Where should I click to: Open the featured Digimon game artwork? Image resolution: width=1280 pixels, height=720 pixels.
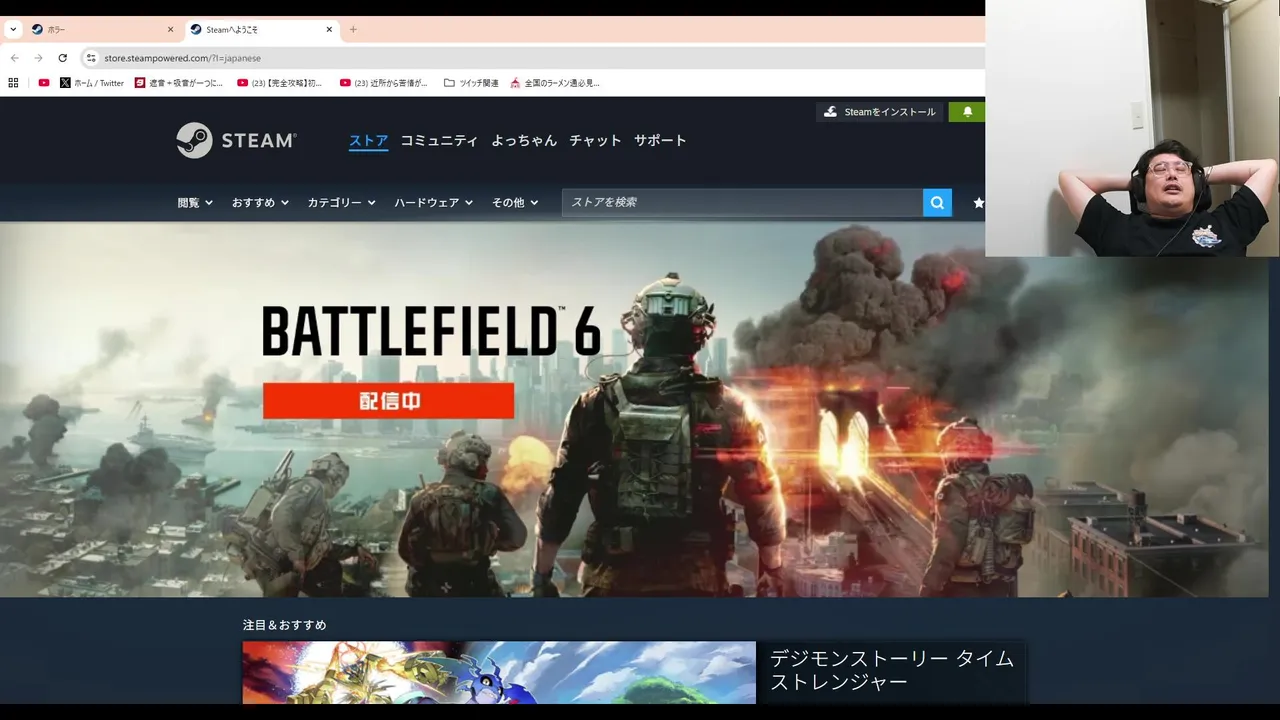[499, 672]
